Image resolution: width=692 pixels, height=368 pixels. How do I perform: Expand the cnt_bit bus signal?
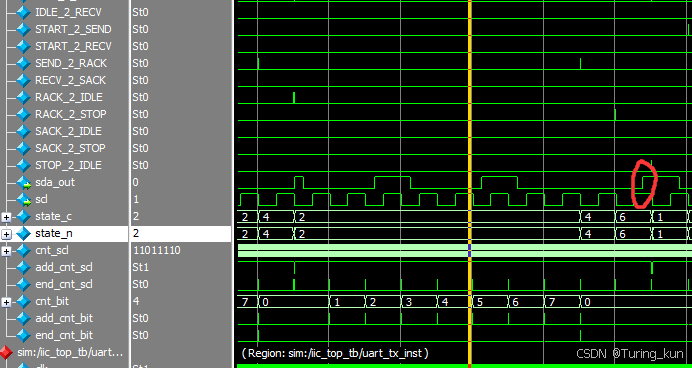6,302
